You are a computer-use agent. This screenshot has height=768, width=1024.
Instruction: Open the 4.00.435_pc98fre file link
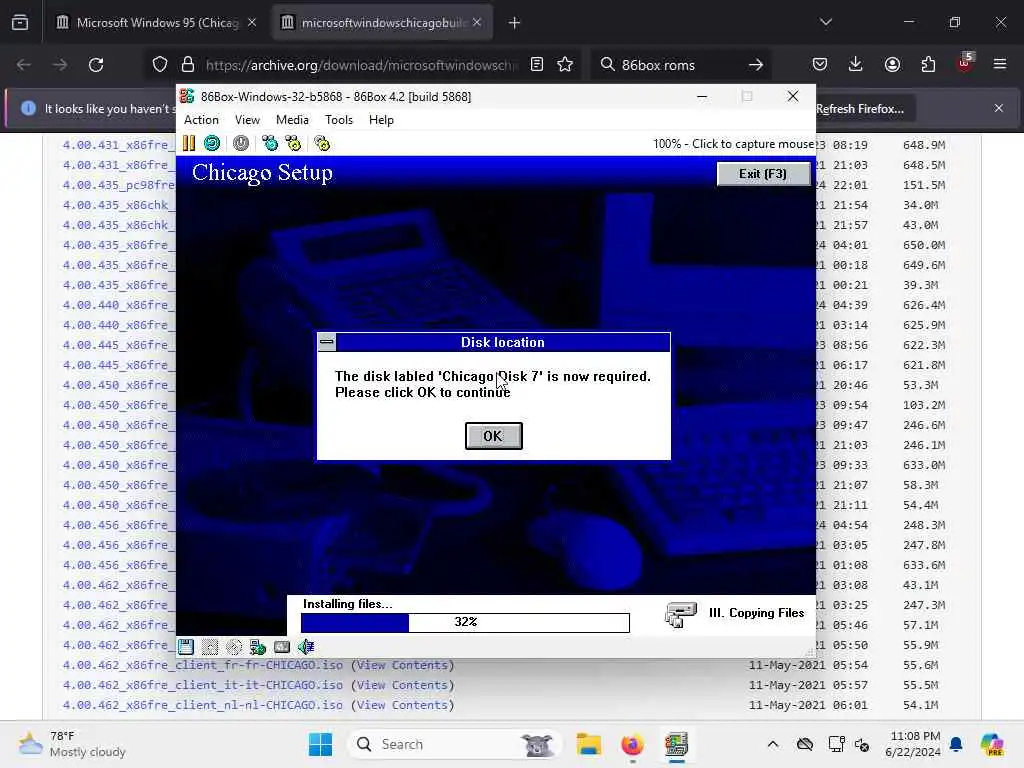119,185
